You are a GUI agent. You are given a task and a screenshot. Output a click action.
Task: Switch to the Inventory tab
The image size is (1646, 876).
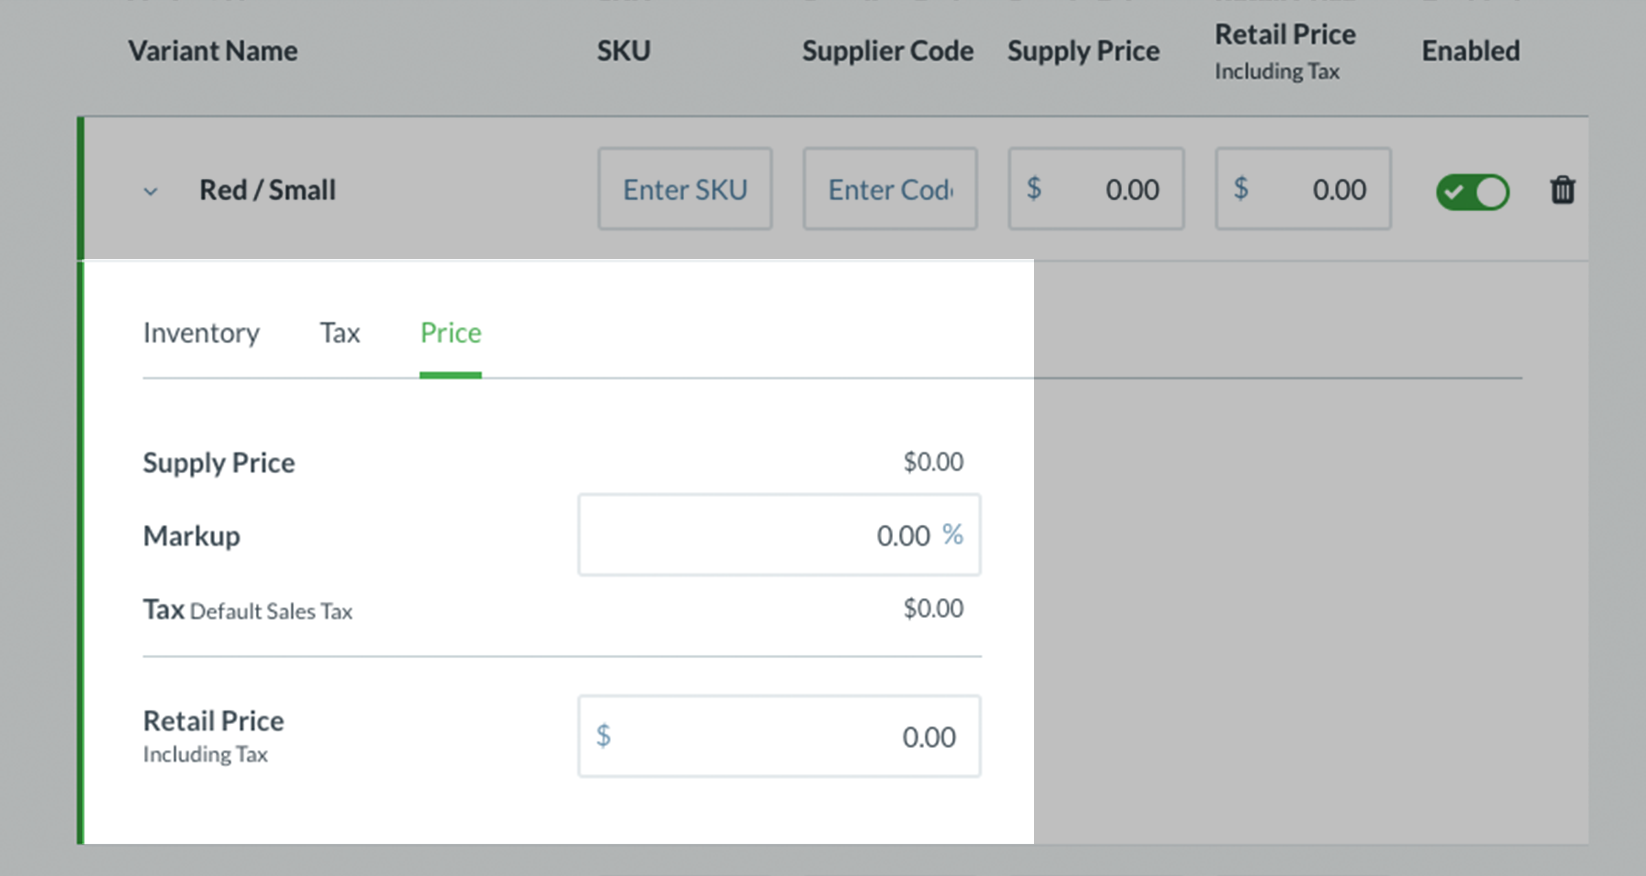coord(201,333)
